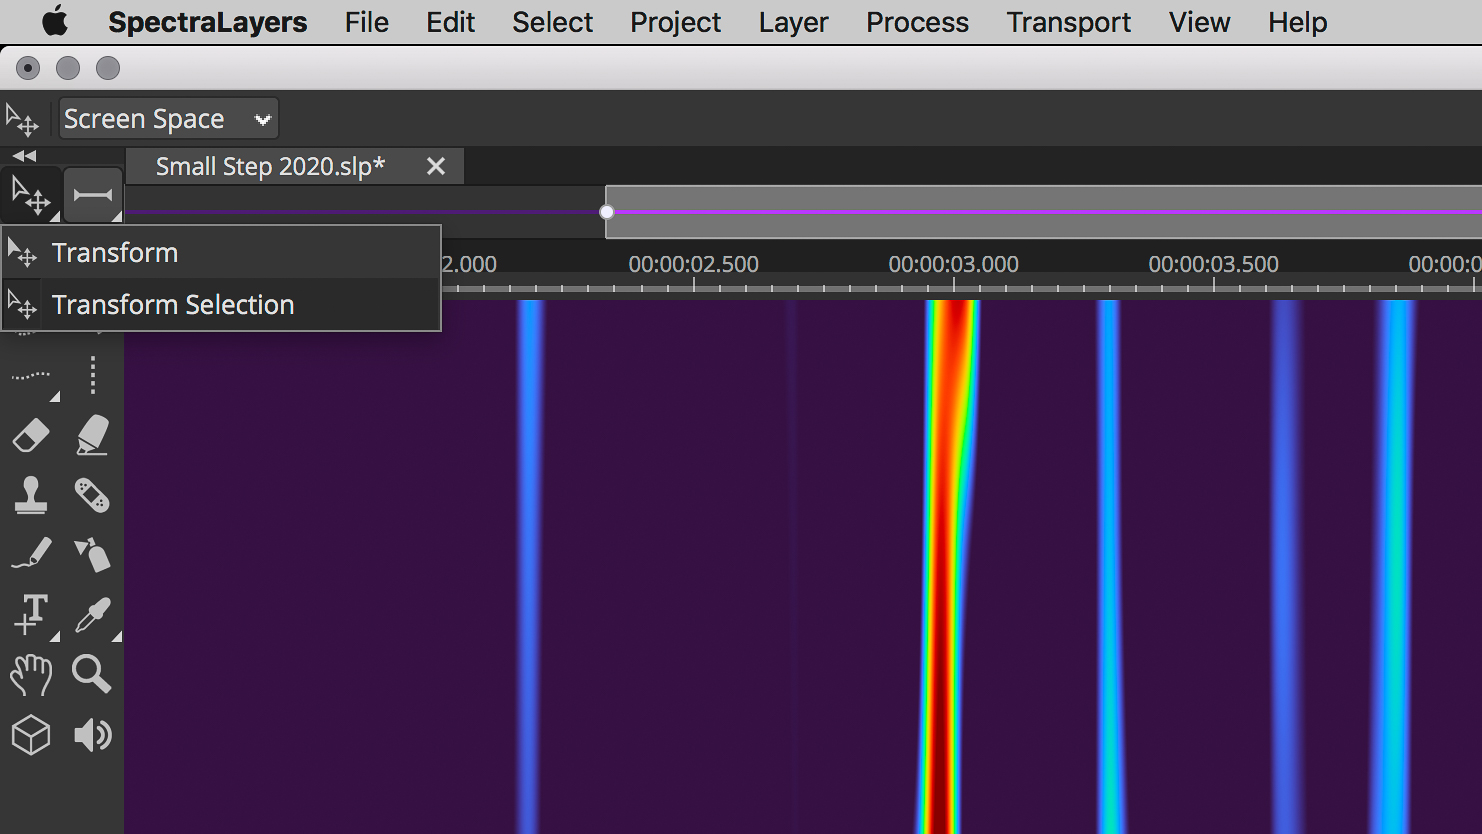Select the Hand panning tool
Image resolution: width=1482 pixels, height=834 pixels.
coord(30,675)
